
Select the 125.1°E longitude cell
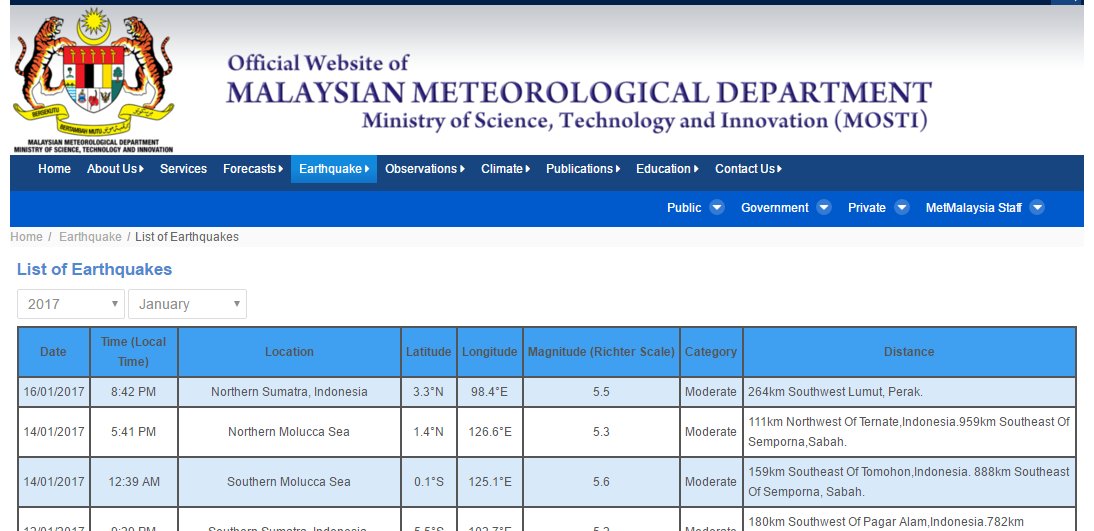(x=490, y=482)
